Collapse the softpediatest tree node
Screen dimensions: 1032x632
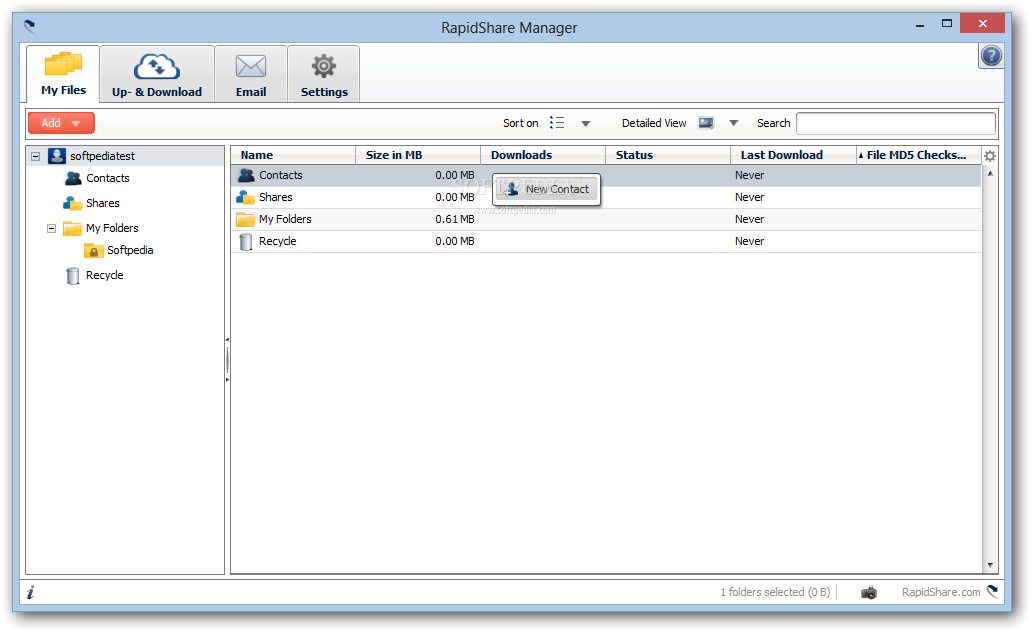coord(36,156)
